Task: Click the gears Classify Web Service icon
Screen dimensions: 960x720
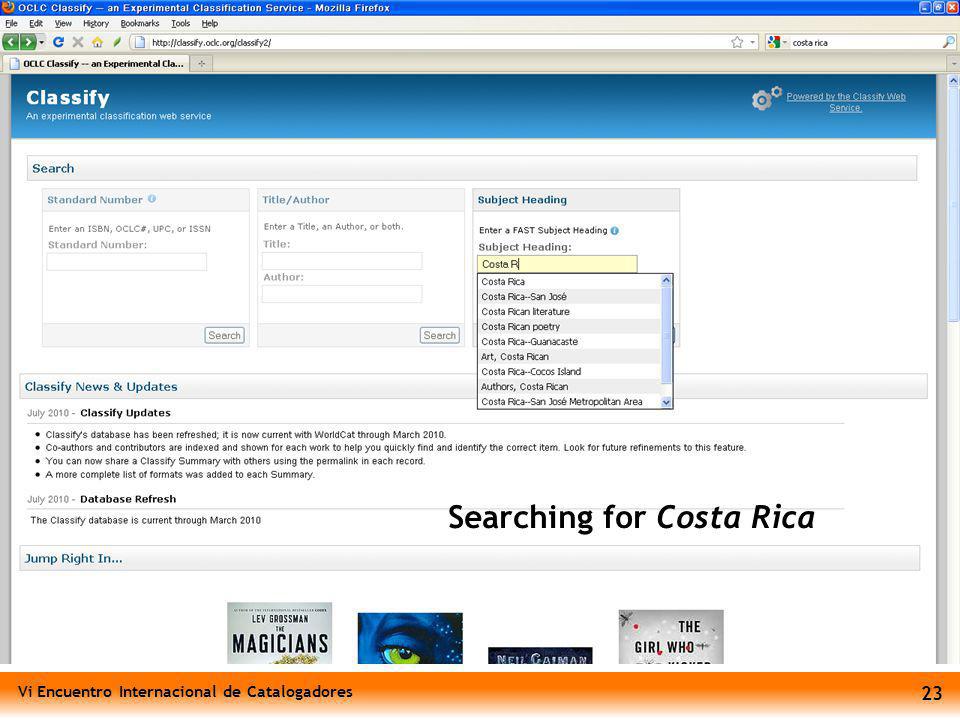Action: click(x=767, y=97)
